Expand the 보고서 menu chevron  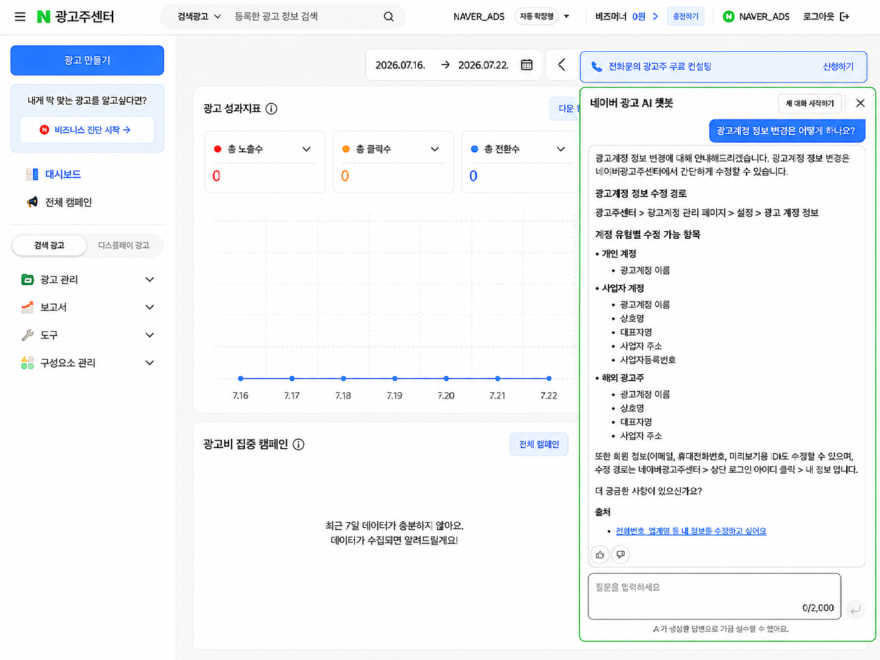[x=150, y=307]
